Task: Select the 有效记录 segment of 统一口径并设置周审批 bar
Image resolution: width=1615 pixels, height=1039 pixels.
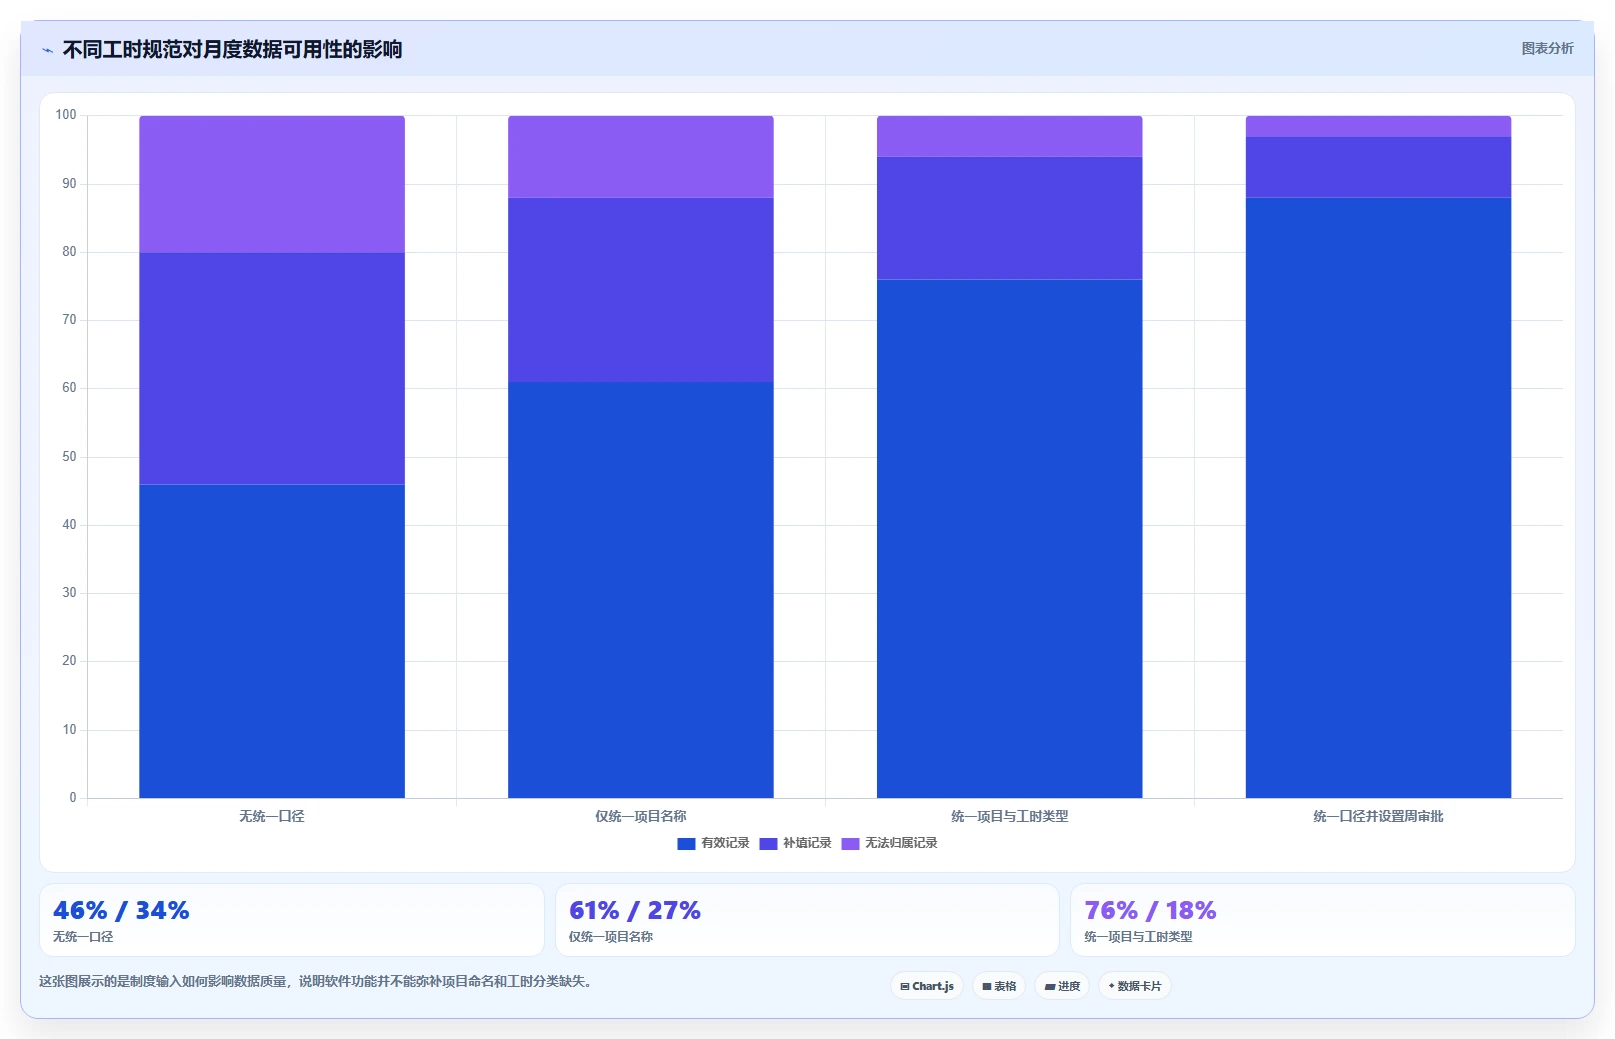Action: pos(1378,498)
